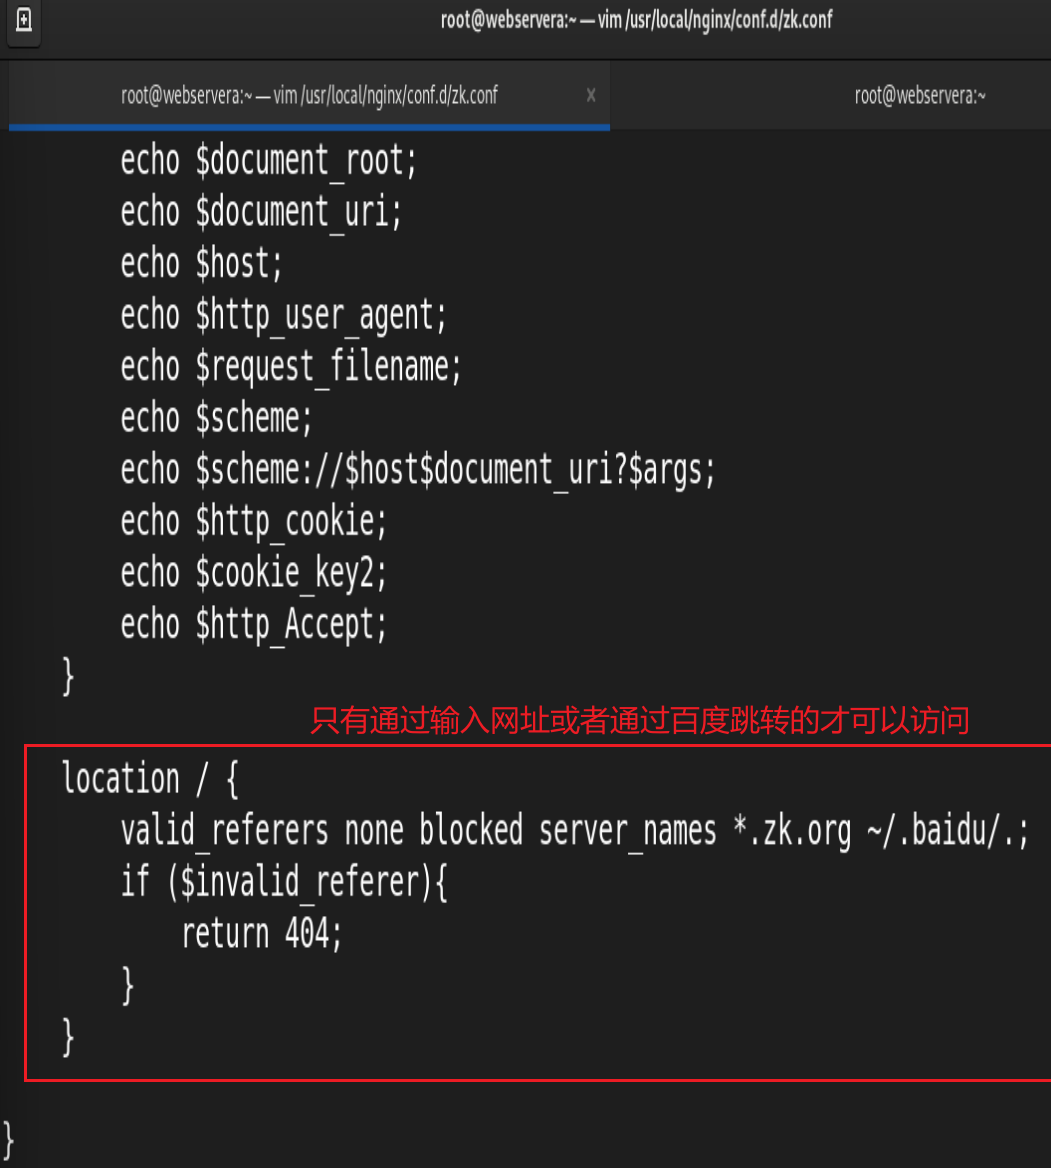Click the line echo $document_uri;
The height and width of the screenshot is (1168, 1051).
tap(261, 212)
